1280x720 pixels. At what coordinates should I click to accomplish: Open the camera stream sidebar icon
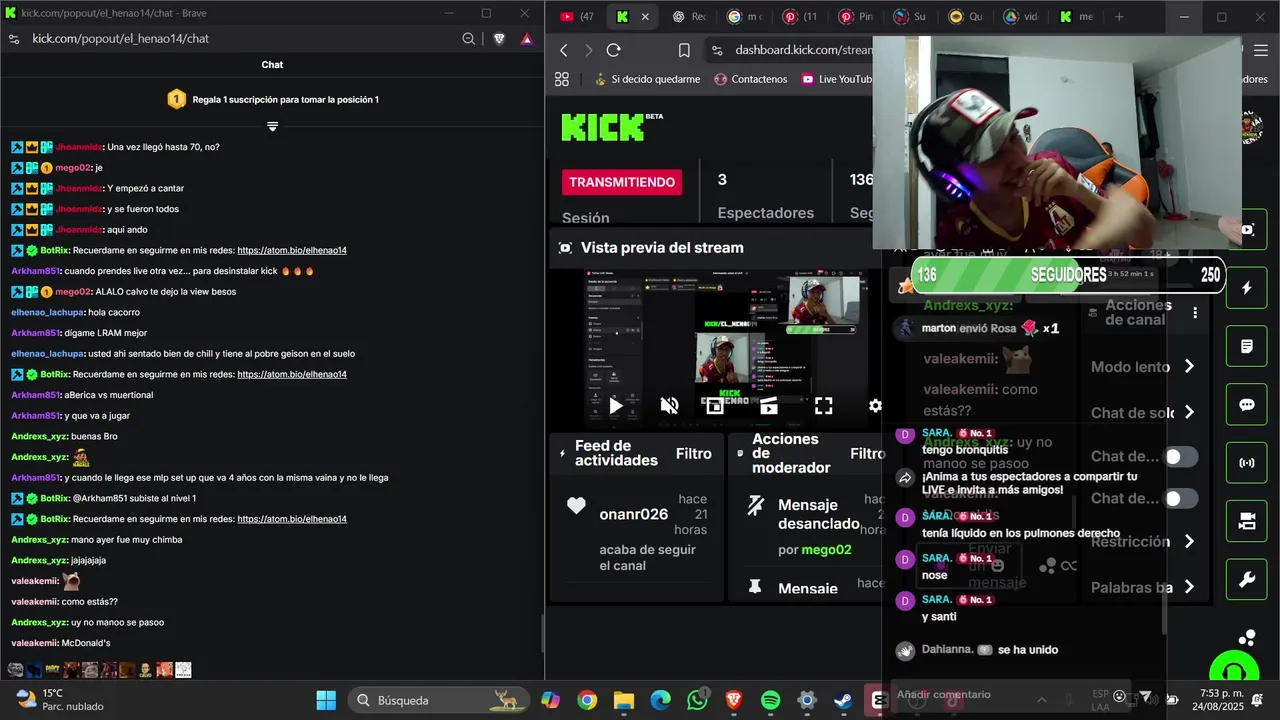(1247, 521)
